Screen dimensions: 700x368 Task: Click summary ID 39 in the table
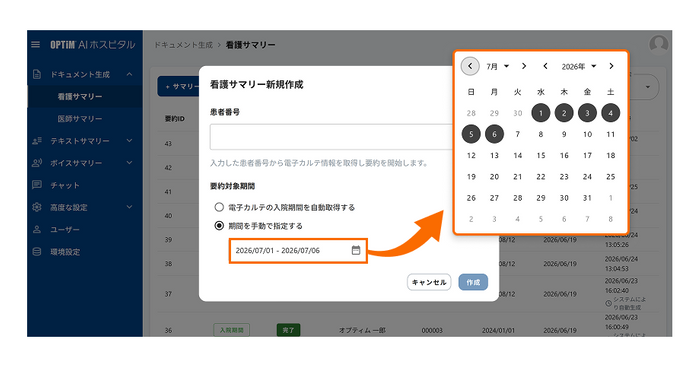point(168,240)
